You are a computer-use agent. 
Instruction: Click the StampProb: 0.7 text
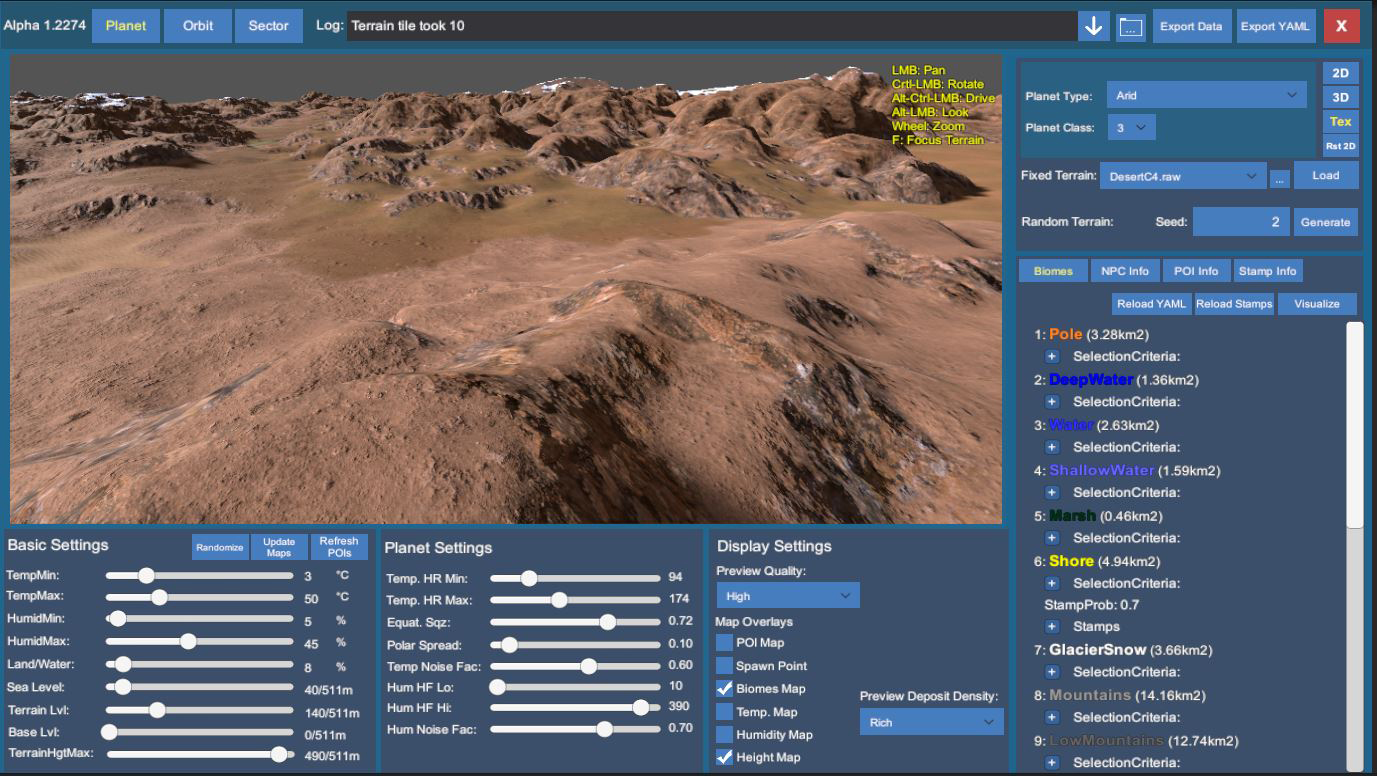[1091, 605]
